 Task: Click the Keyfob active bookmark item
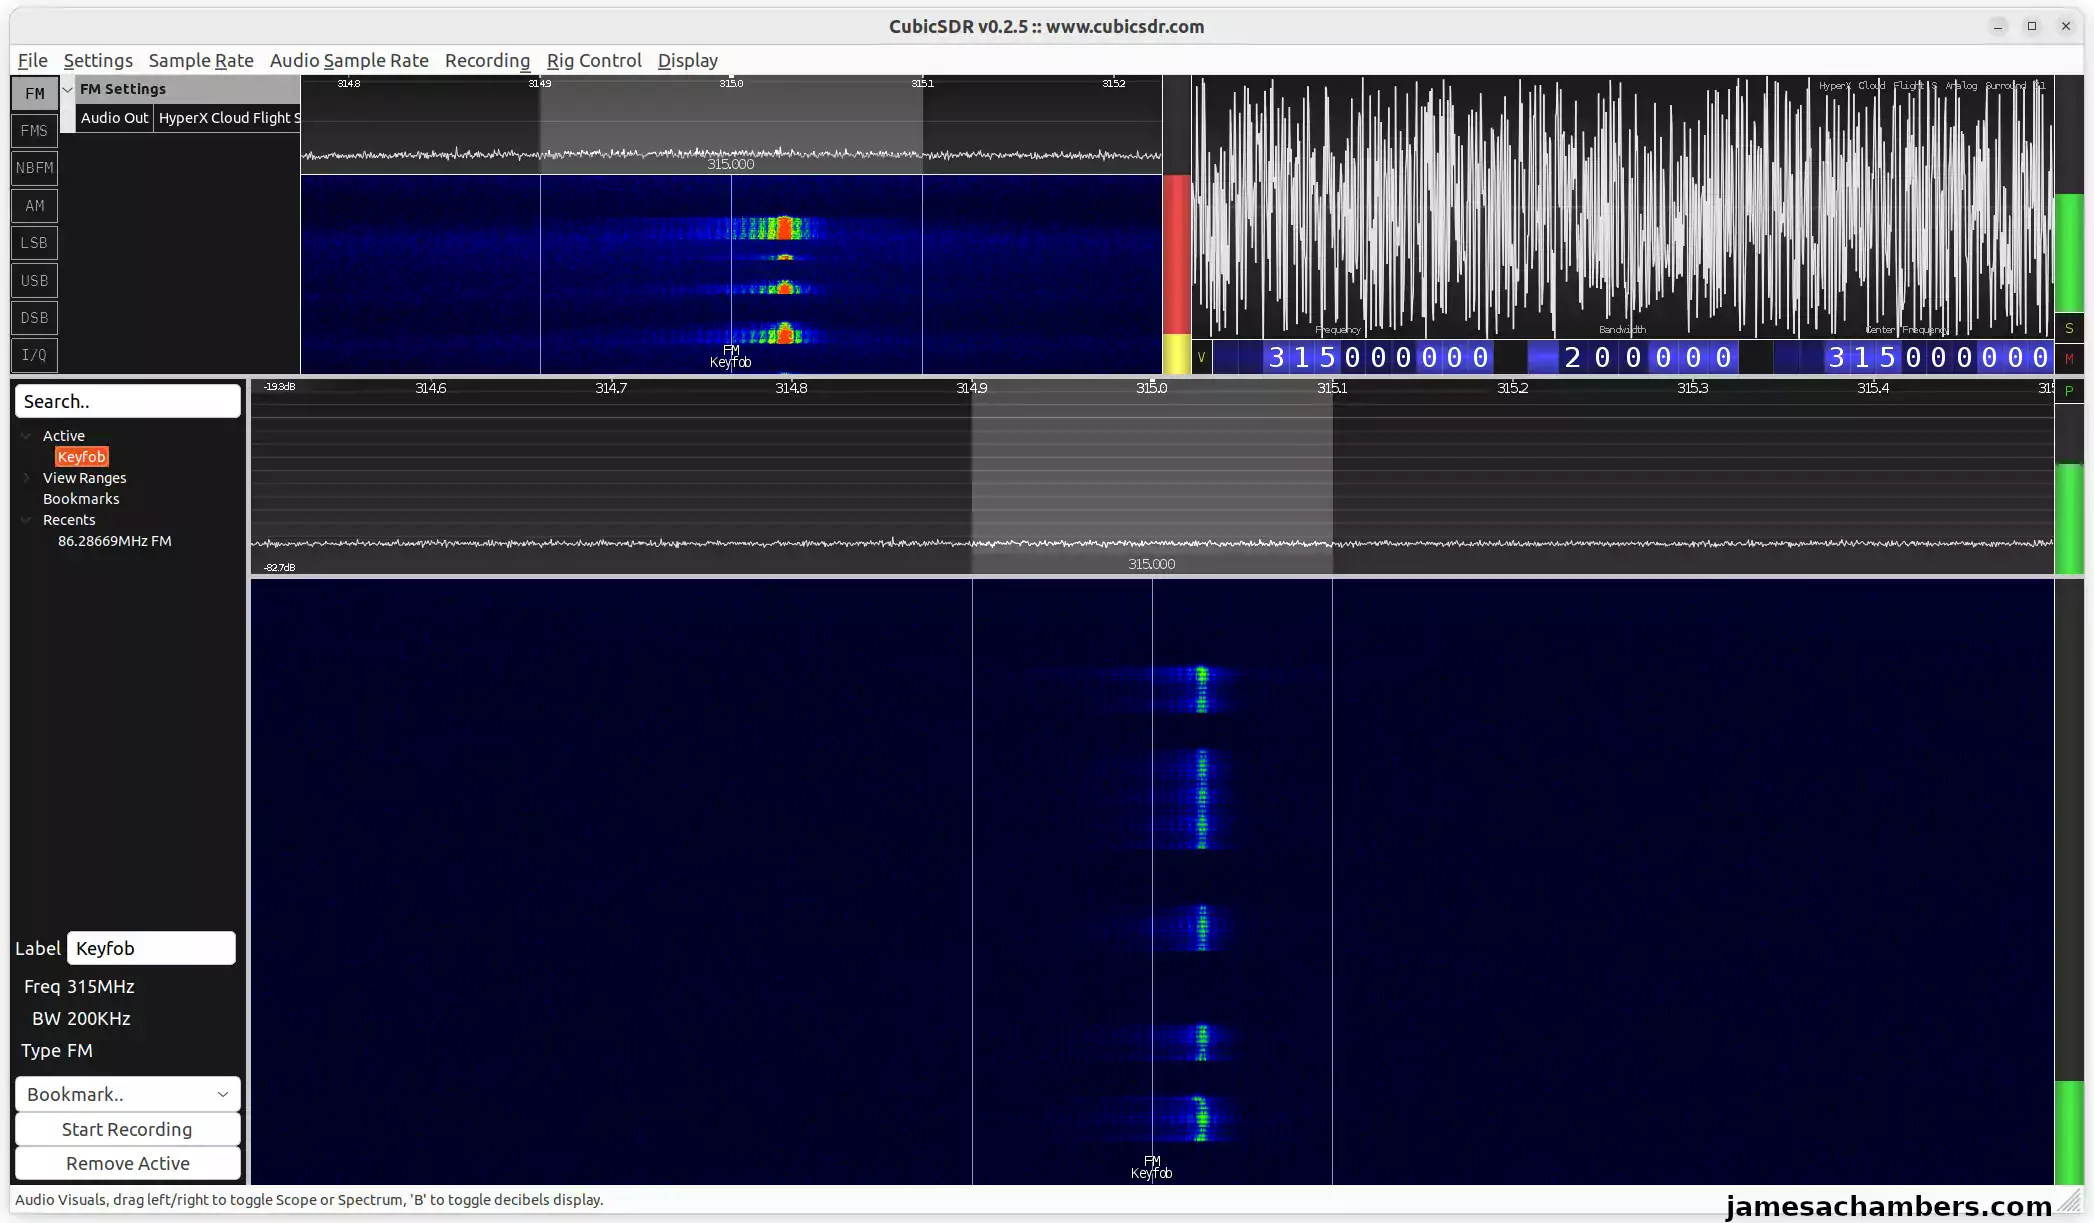[x=80, y=456]
